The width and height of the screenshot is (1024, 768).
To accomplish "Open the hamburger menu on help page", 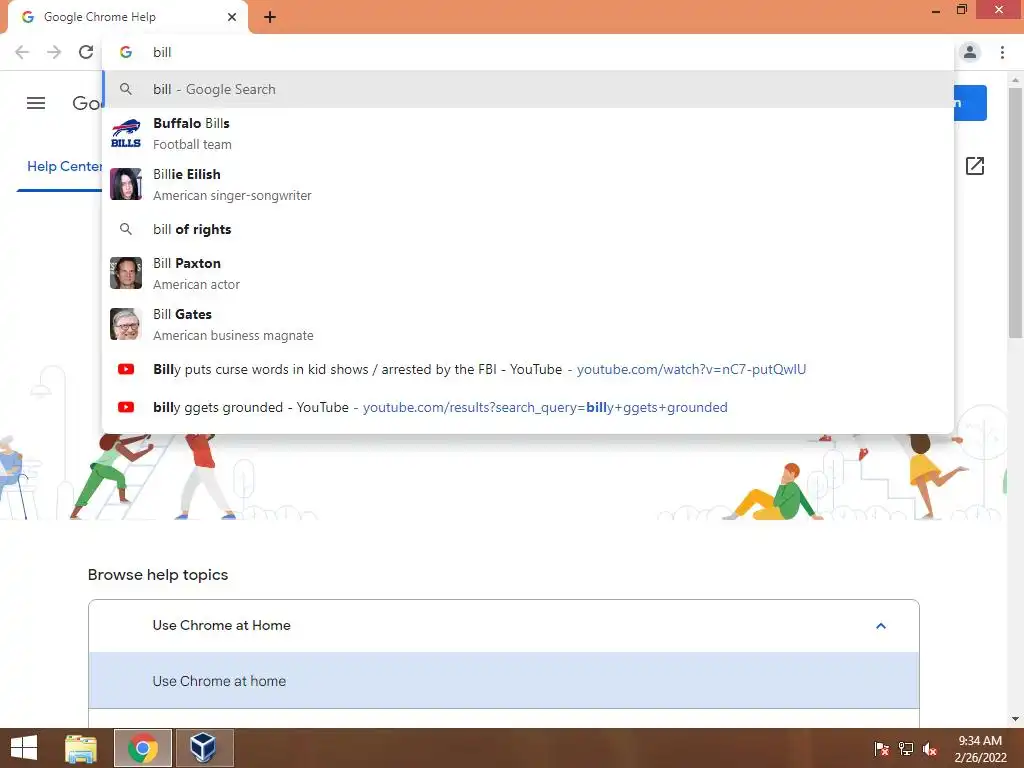I will click(36, 103).
